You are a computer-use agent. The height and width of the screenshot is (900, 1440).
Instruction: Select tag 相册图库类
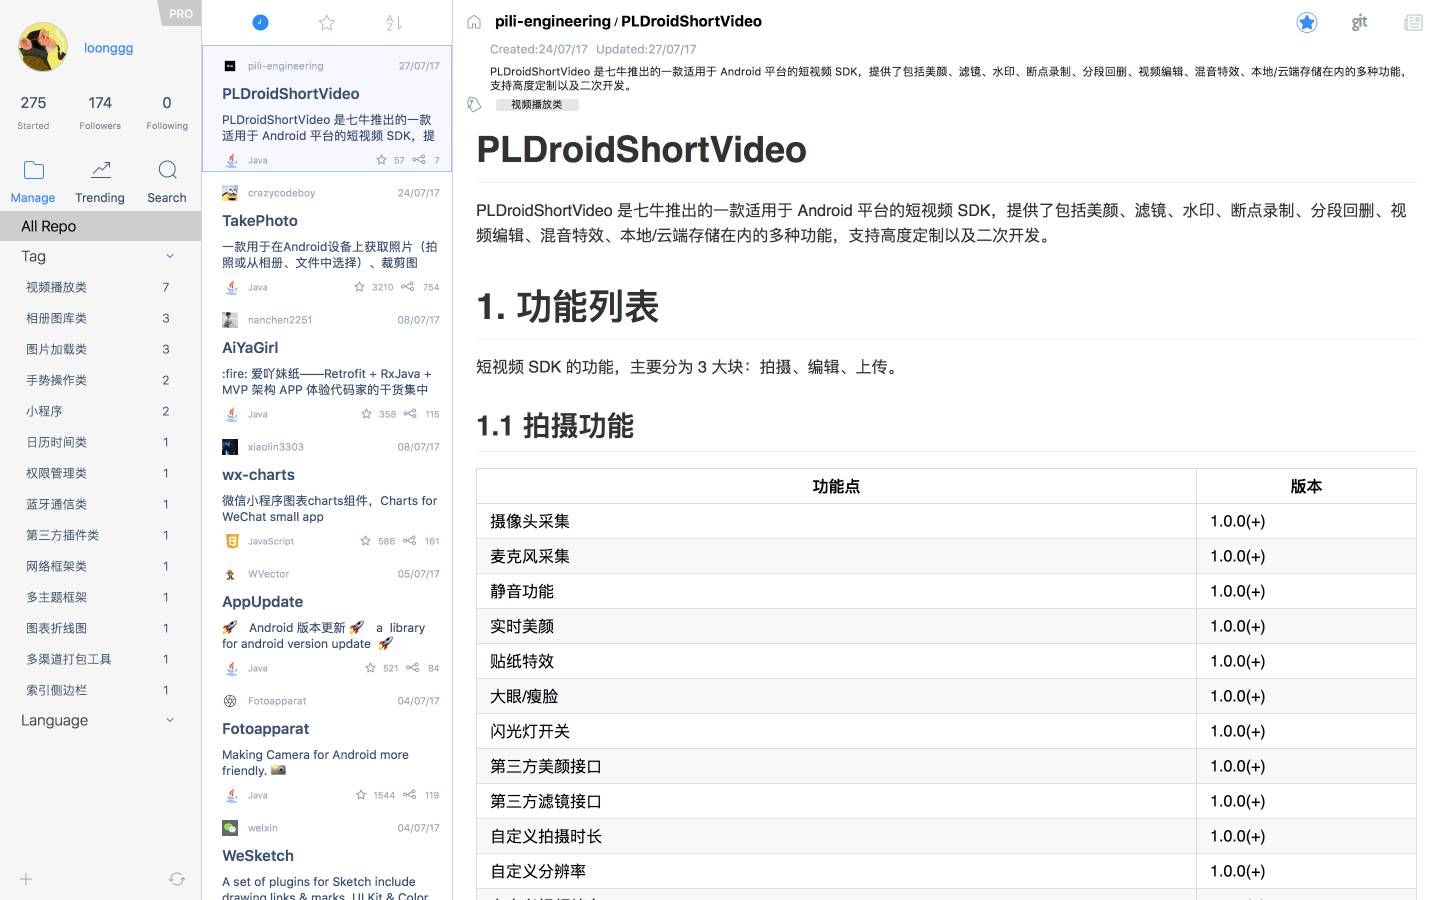100,318
